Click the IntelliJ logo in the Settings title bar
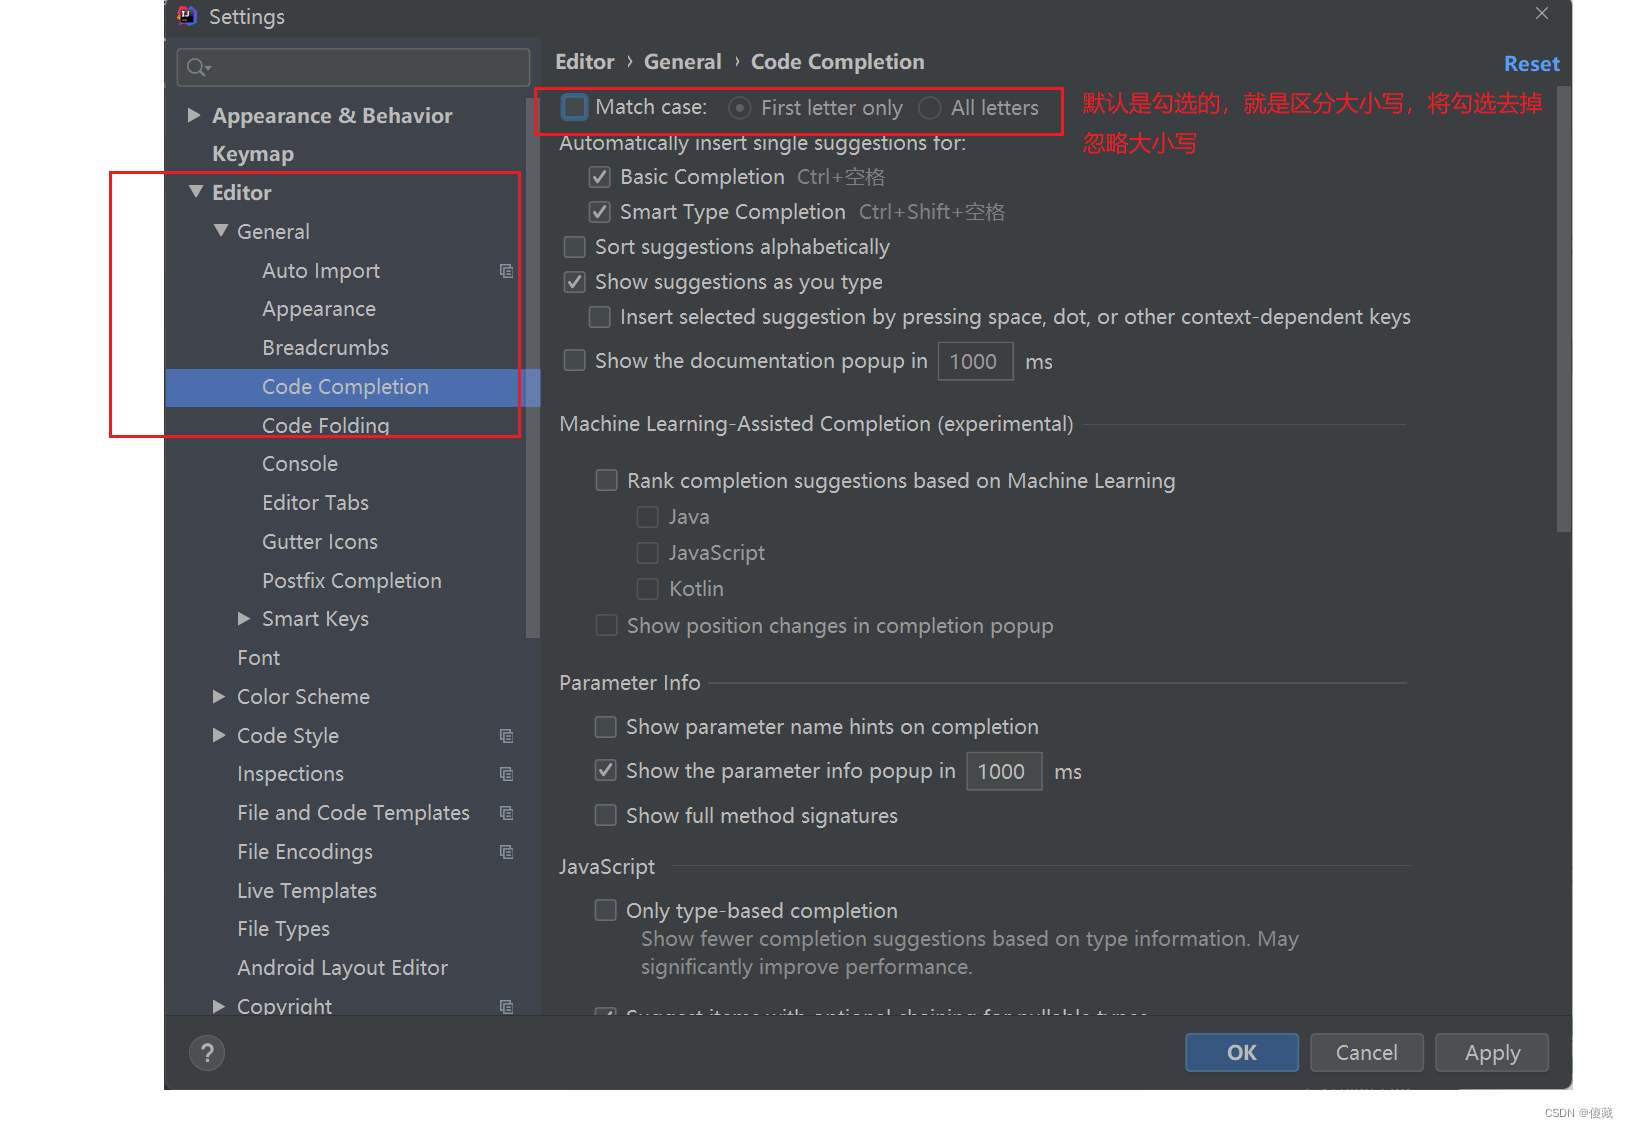This screenshot has width=1628, height=1128. click(187, 15)
